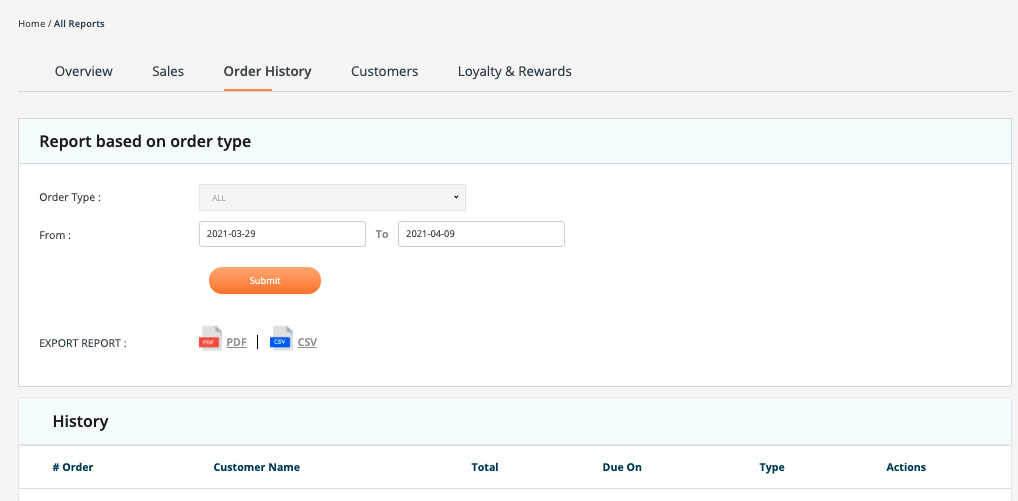Screen dimensions: 1018x501
Task: Export report via CSV link
Action: [307, 343]
